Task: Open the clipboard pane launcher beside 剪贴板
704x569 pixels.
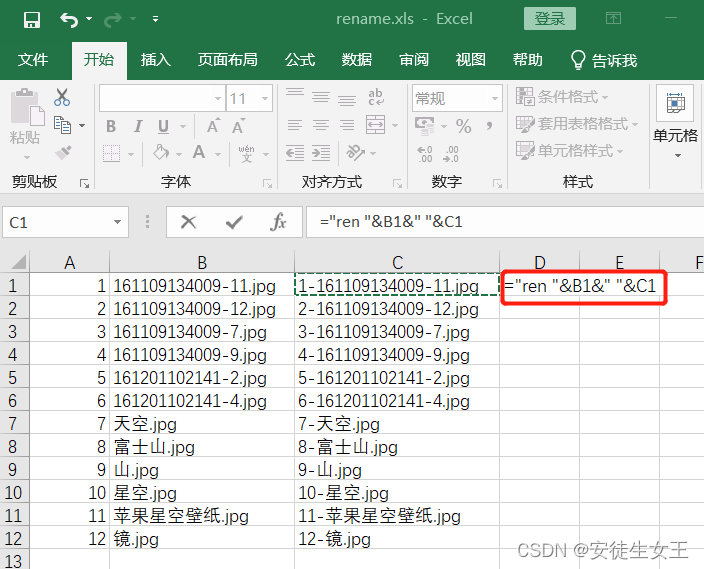Action: (x=84, y=183)
